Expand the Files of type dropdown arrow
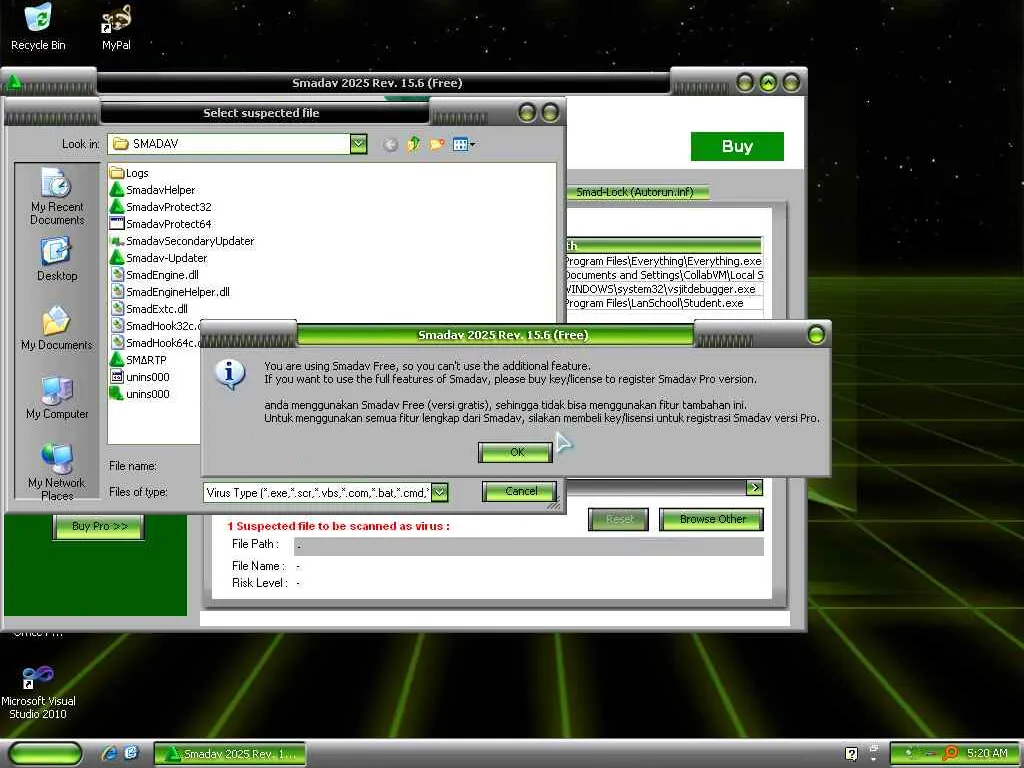This screenshot has height=768, width=1024. (x=440, y=492)
